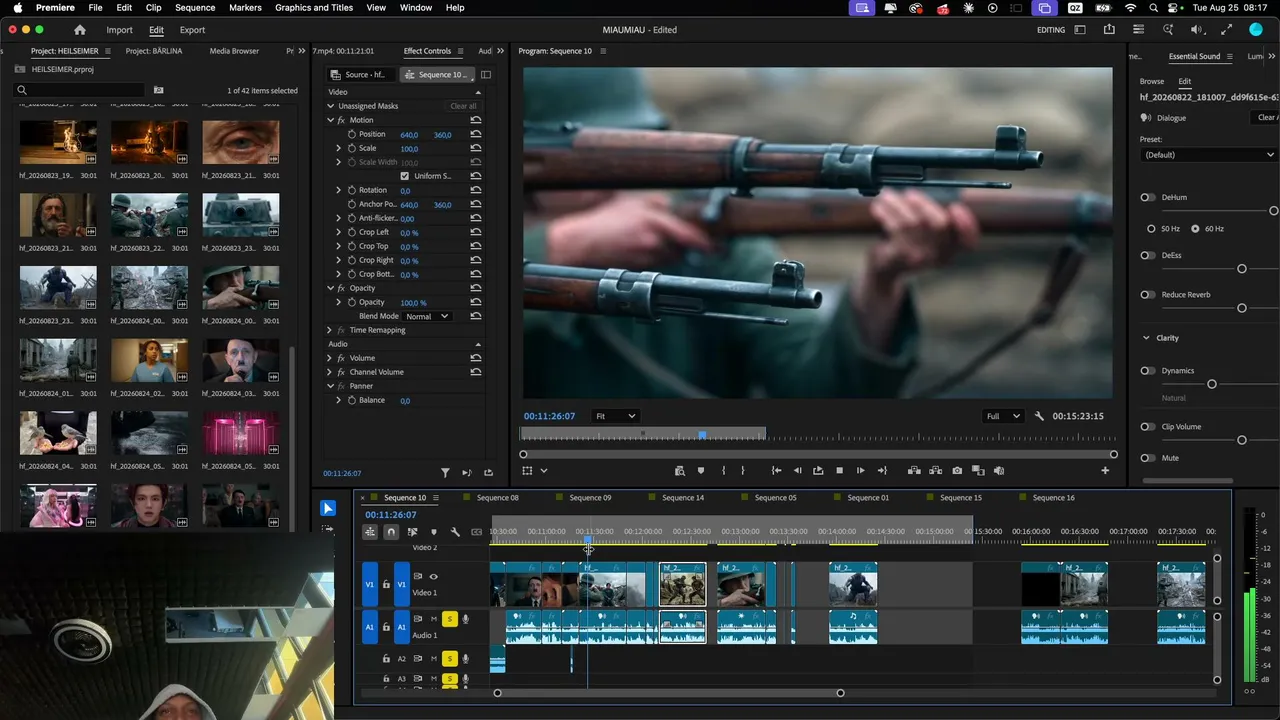The width and height of the screenshot is (1280, 720).
Task: Click the Mark Out bracket button
Action: 742,470
